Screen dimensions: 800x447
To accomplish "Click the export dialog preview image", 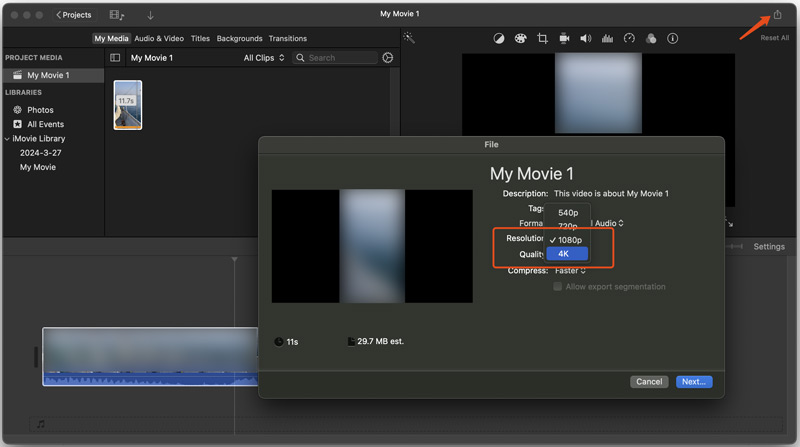I will tap(372, 246).
